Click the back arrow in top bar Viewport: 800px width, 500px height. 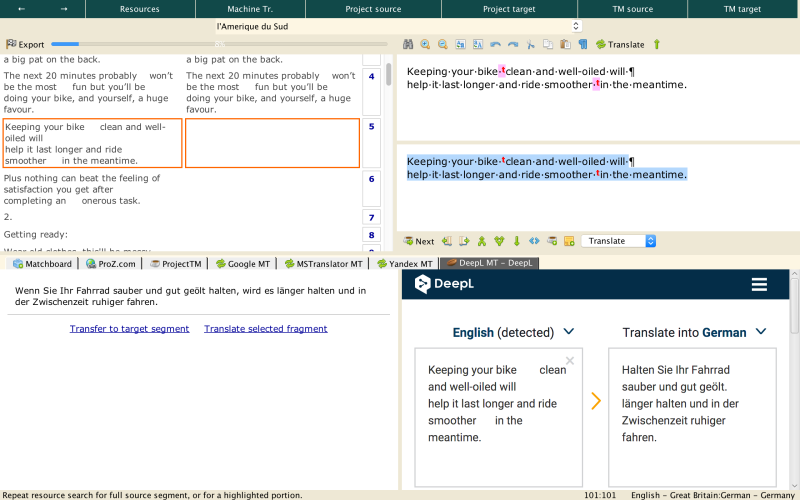pos(21,9)
